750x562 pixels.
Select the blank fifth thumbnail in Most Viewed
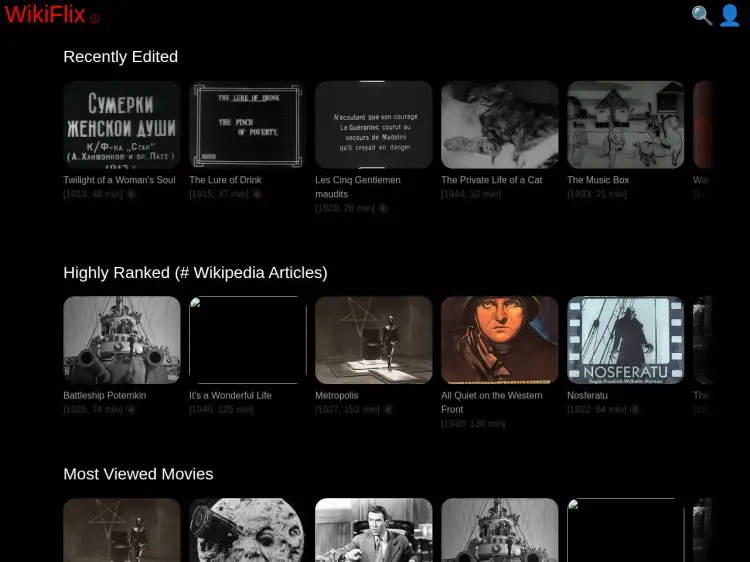click(x=626, y=530)
